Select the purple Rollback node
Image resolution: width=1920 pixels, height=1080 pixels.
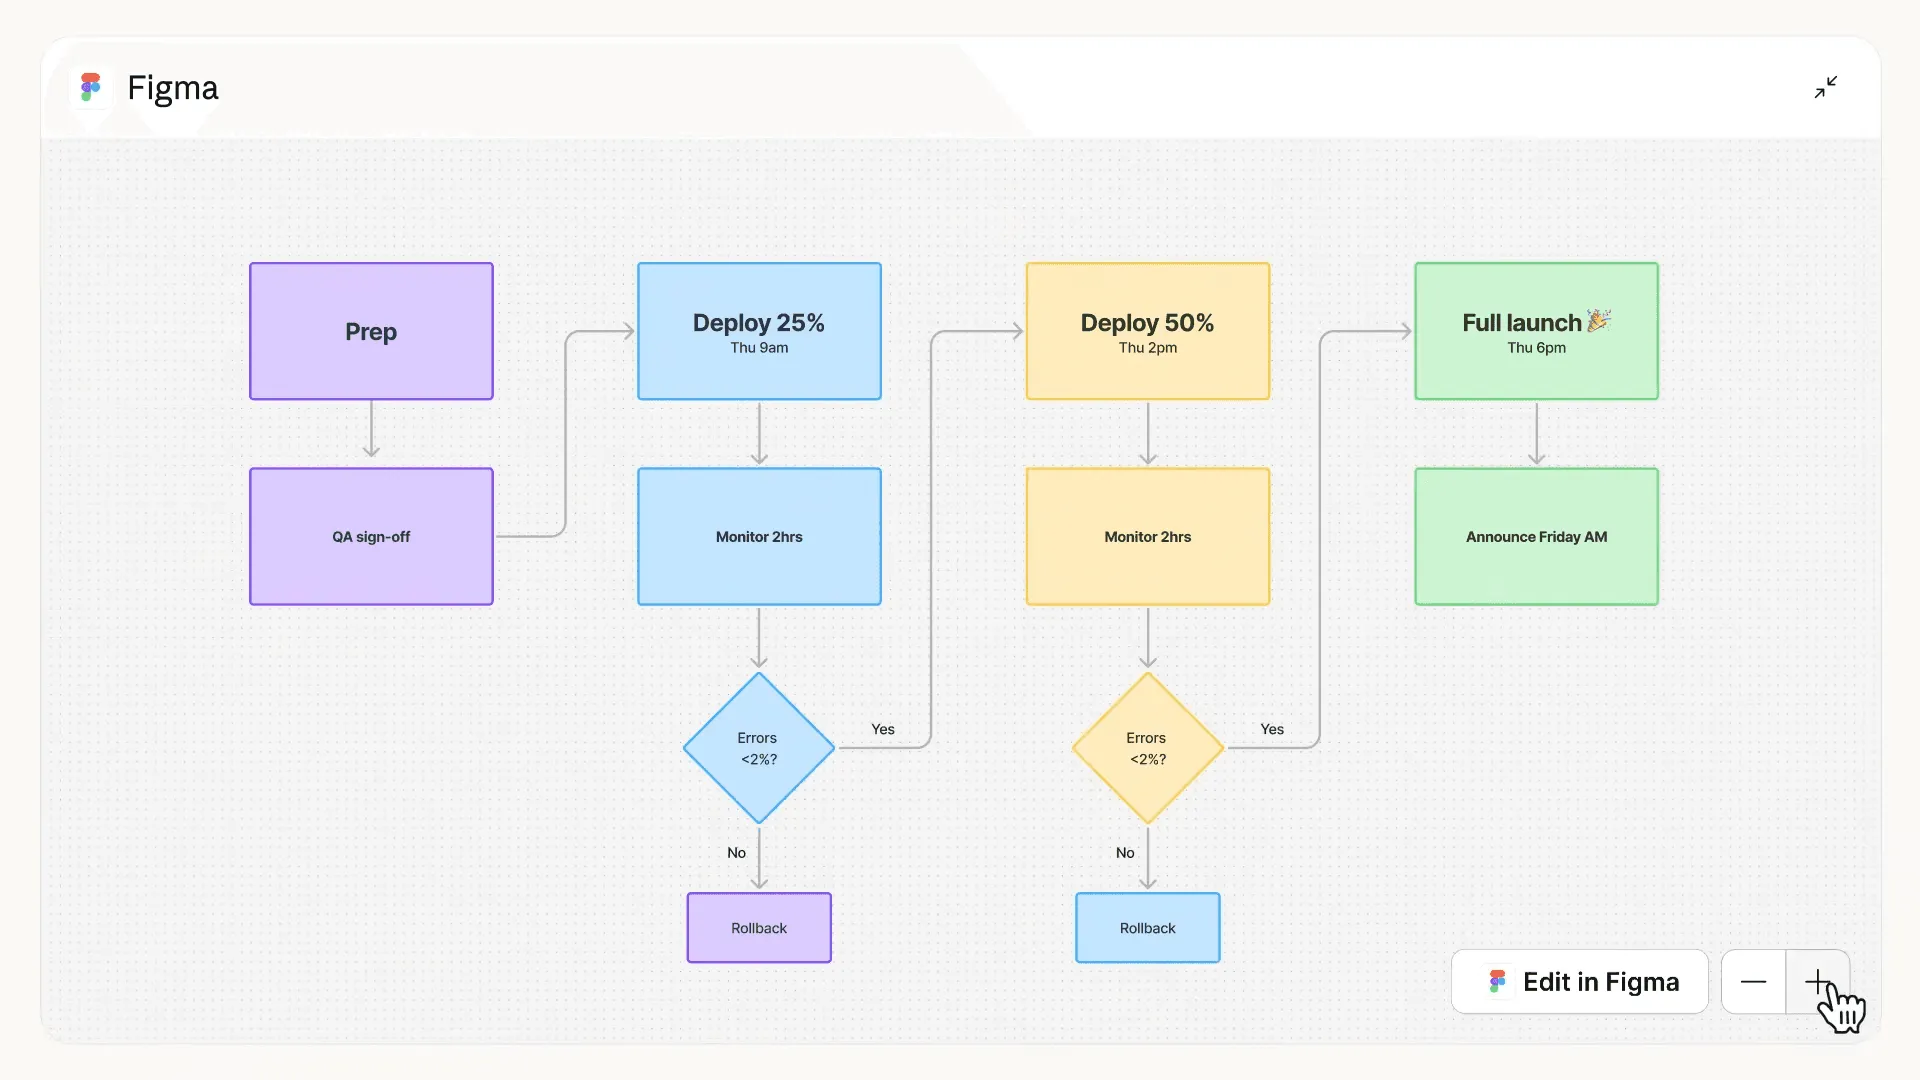[758, 927]
